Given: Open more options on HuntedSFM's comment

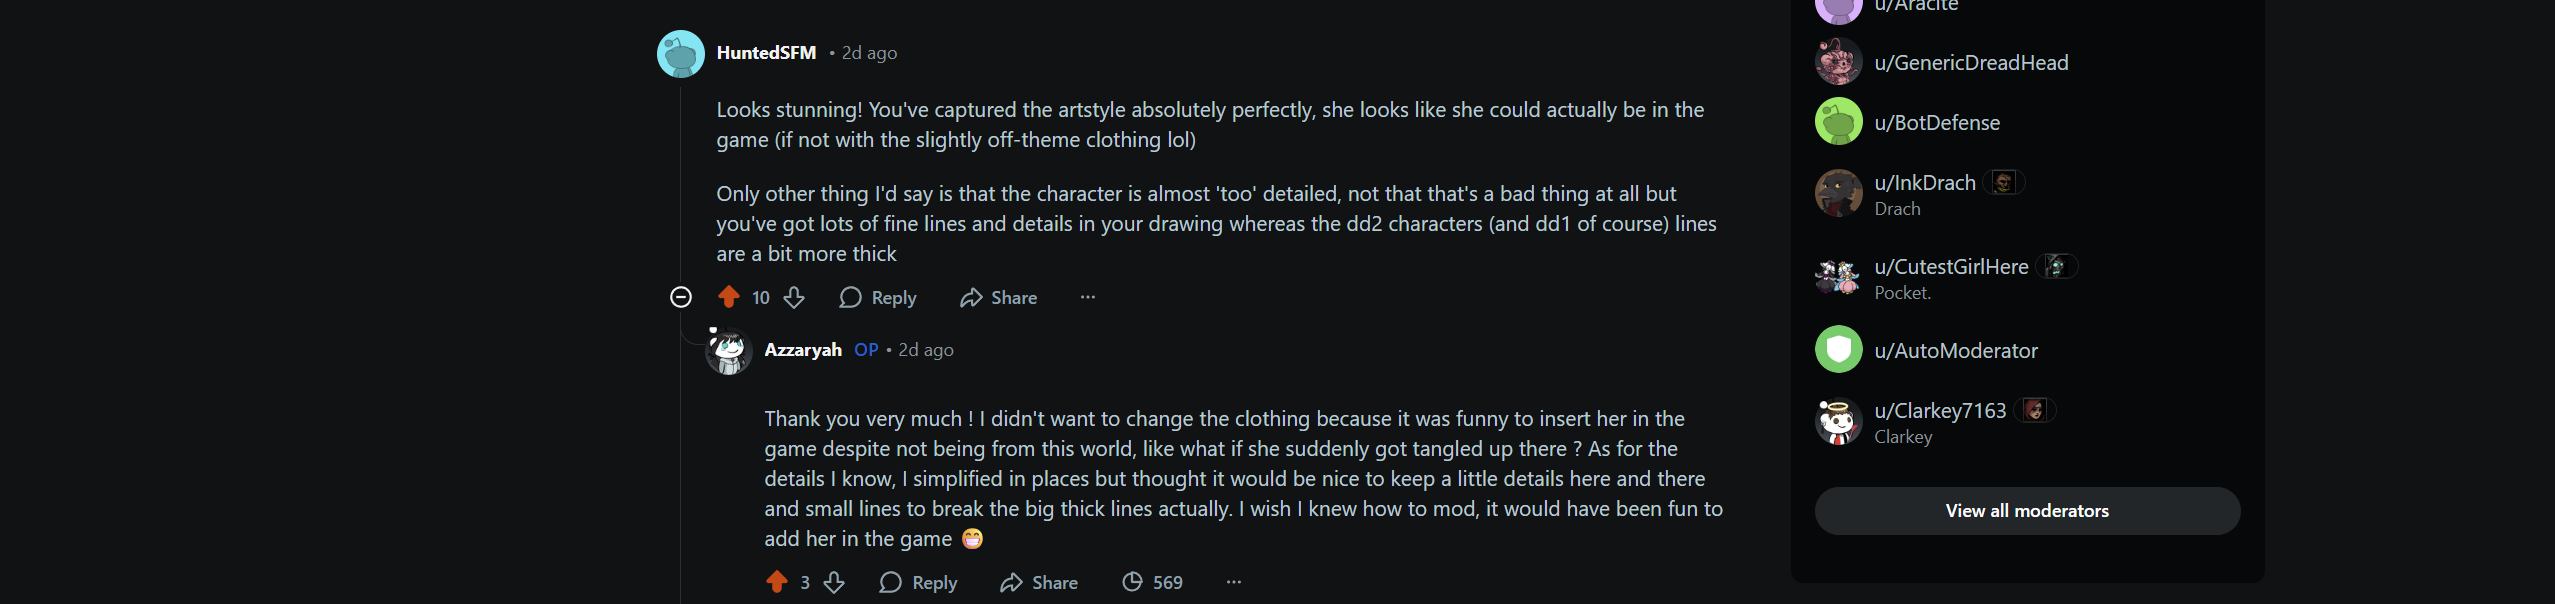Looking at the screenshot, I should point(1088,297).
